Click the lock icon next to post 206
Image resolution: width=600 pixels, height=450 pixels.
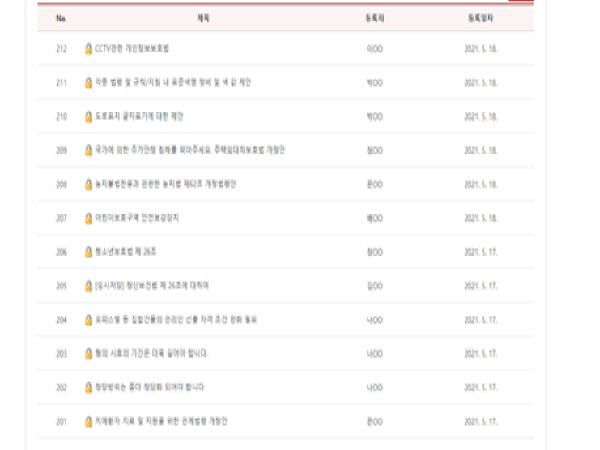pos(88,252)
